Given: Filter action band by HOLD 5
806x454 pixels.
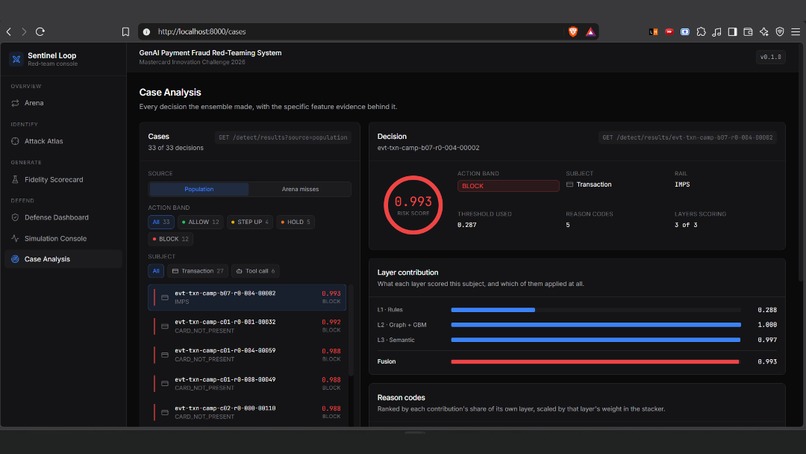Looking at the screenshot, I should (296, 222).
